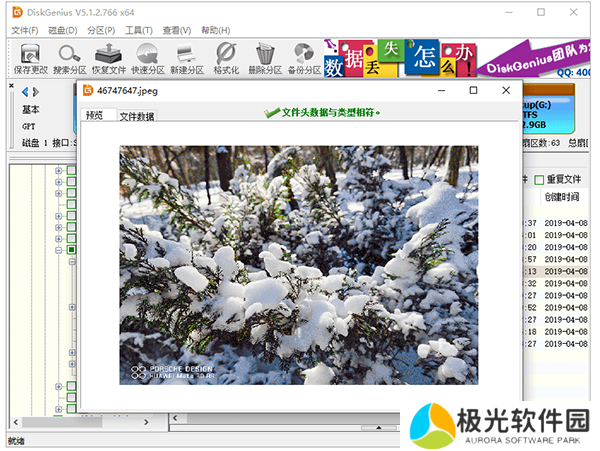Open the 备份分区 (Backup Partition) tool
600x451 pixels.
pyautogui.click(x=303, y=59)
